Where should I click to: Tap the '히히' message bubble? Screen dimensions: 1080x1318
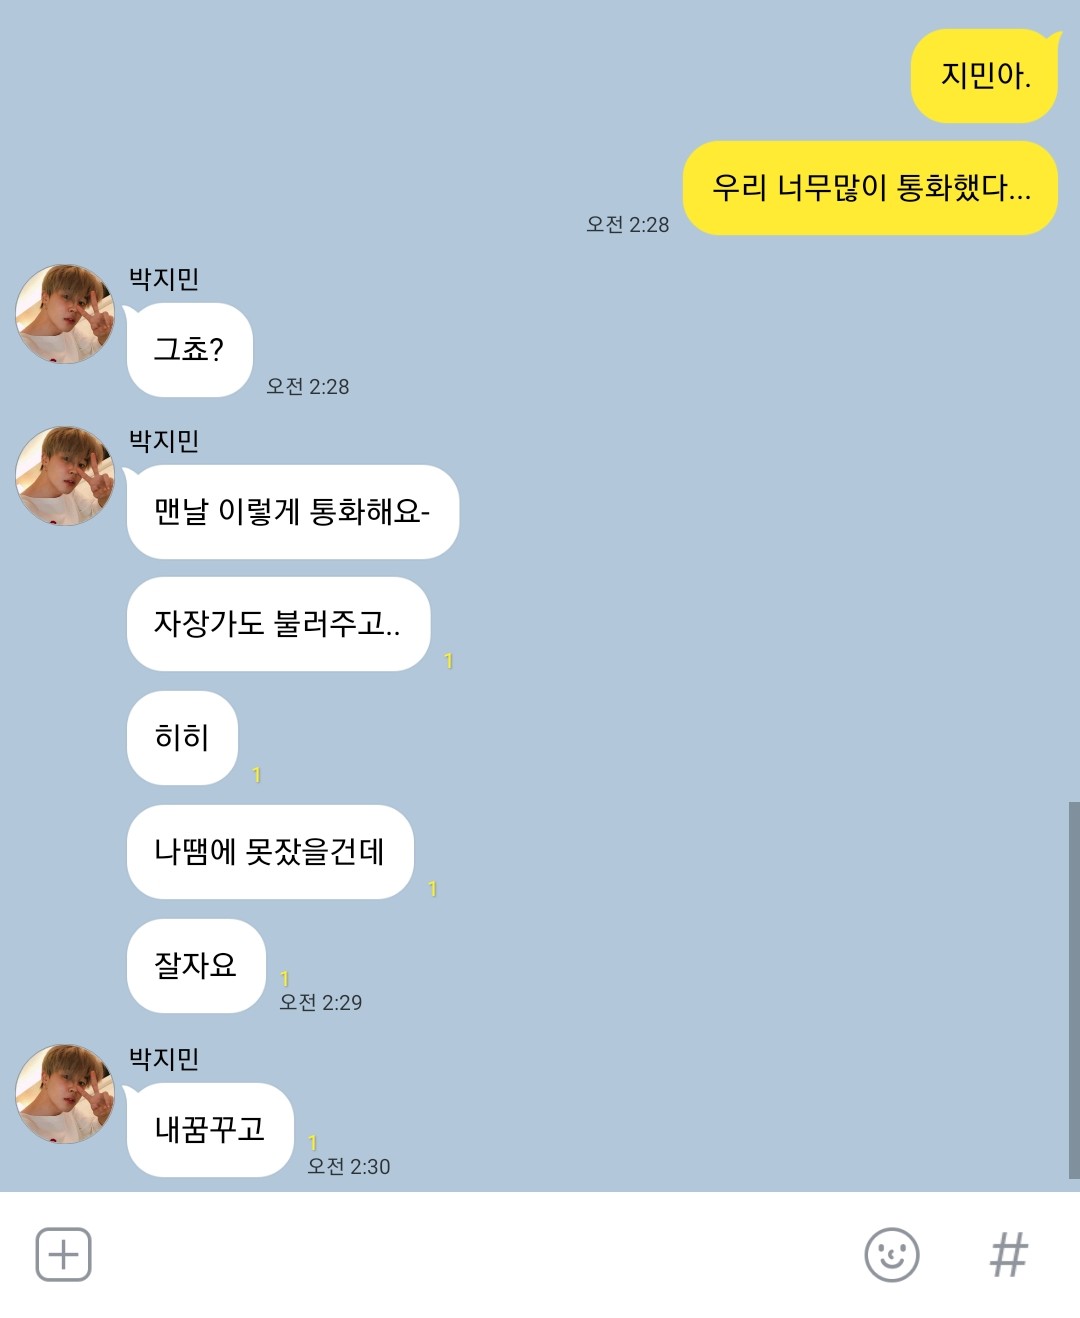point(182,738)
